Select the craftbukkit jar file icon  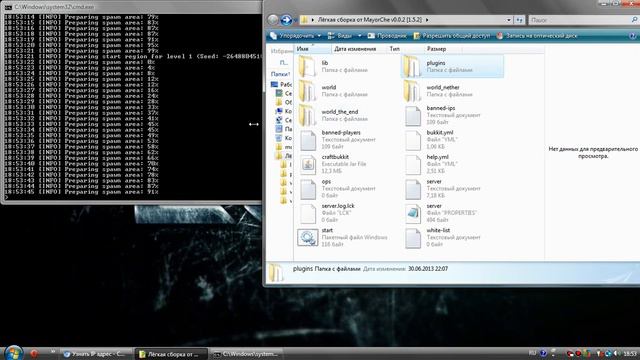tap(308, 164)
